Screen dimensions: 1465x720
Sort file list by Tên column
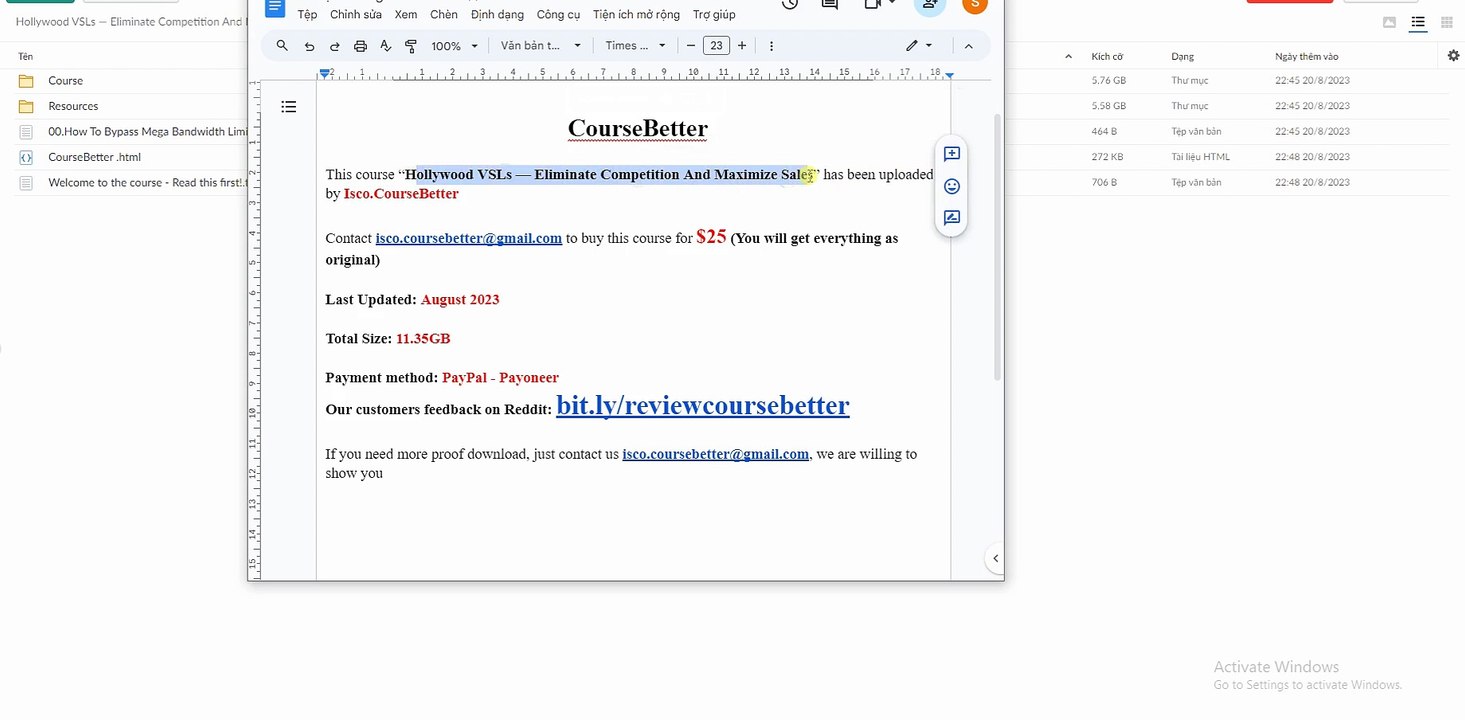tap(25, 57)
